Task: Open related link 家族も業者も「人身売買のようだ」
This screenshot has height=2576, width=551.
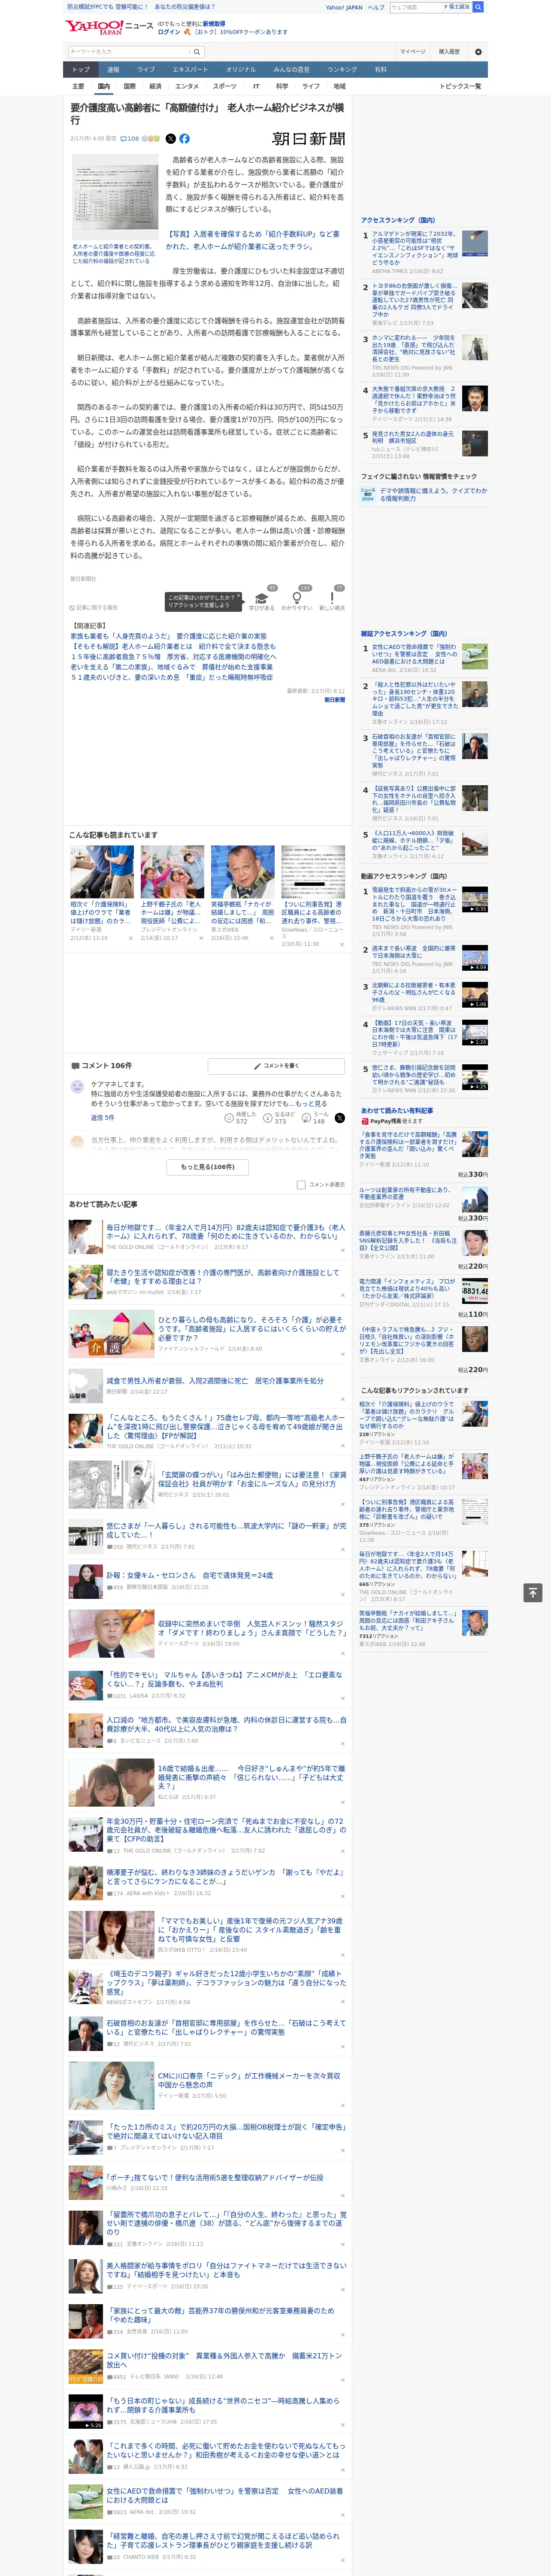Action: tap(168, 636)
